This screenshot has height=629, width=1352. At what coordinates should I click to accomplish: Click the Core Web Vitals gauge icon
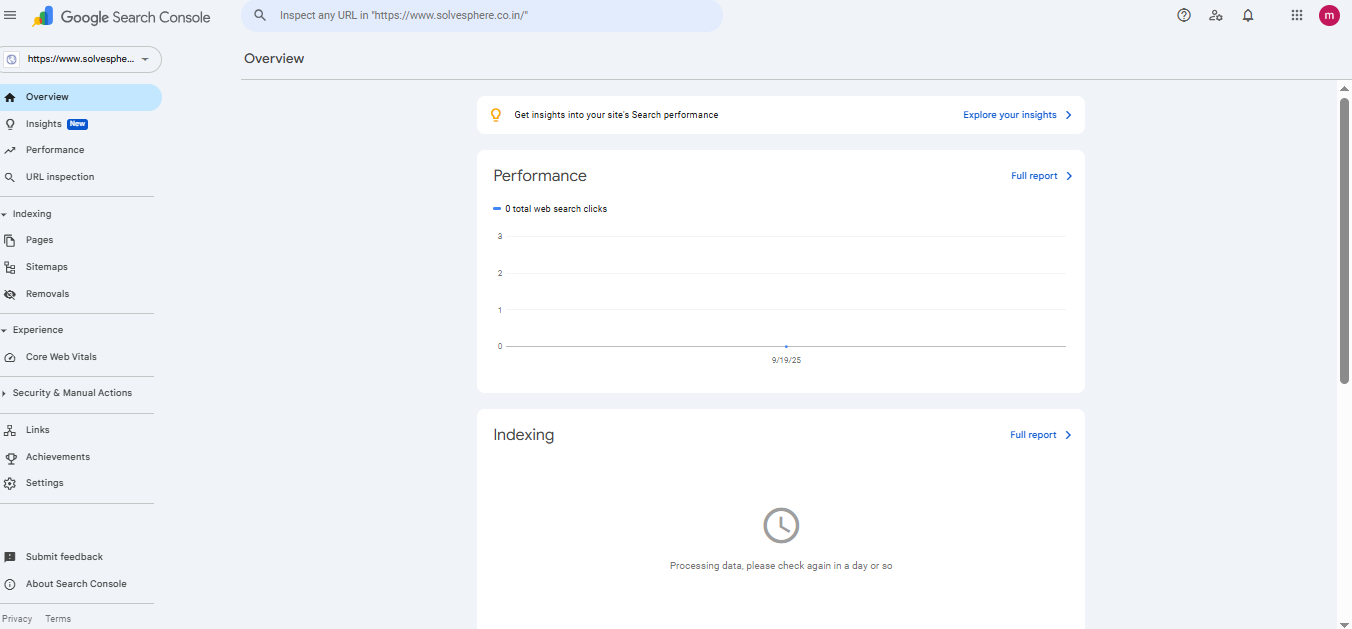coord(10,357)
